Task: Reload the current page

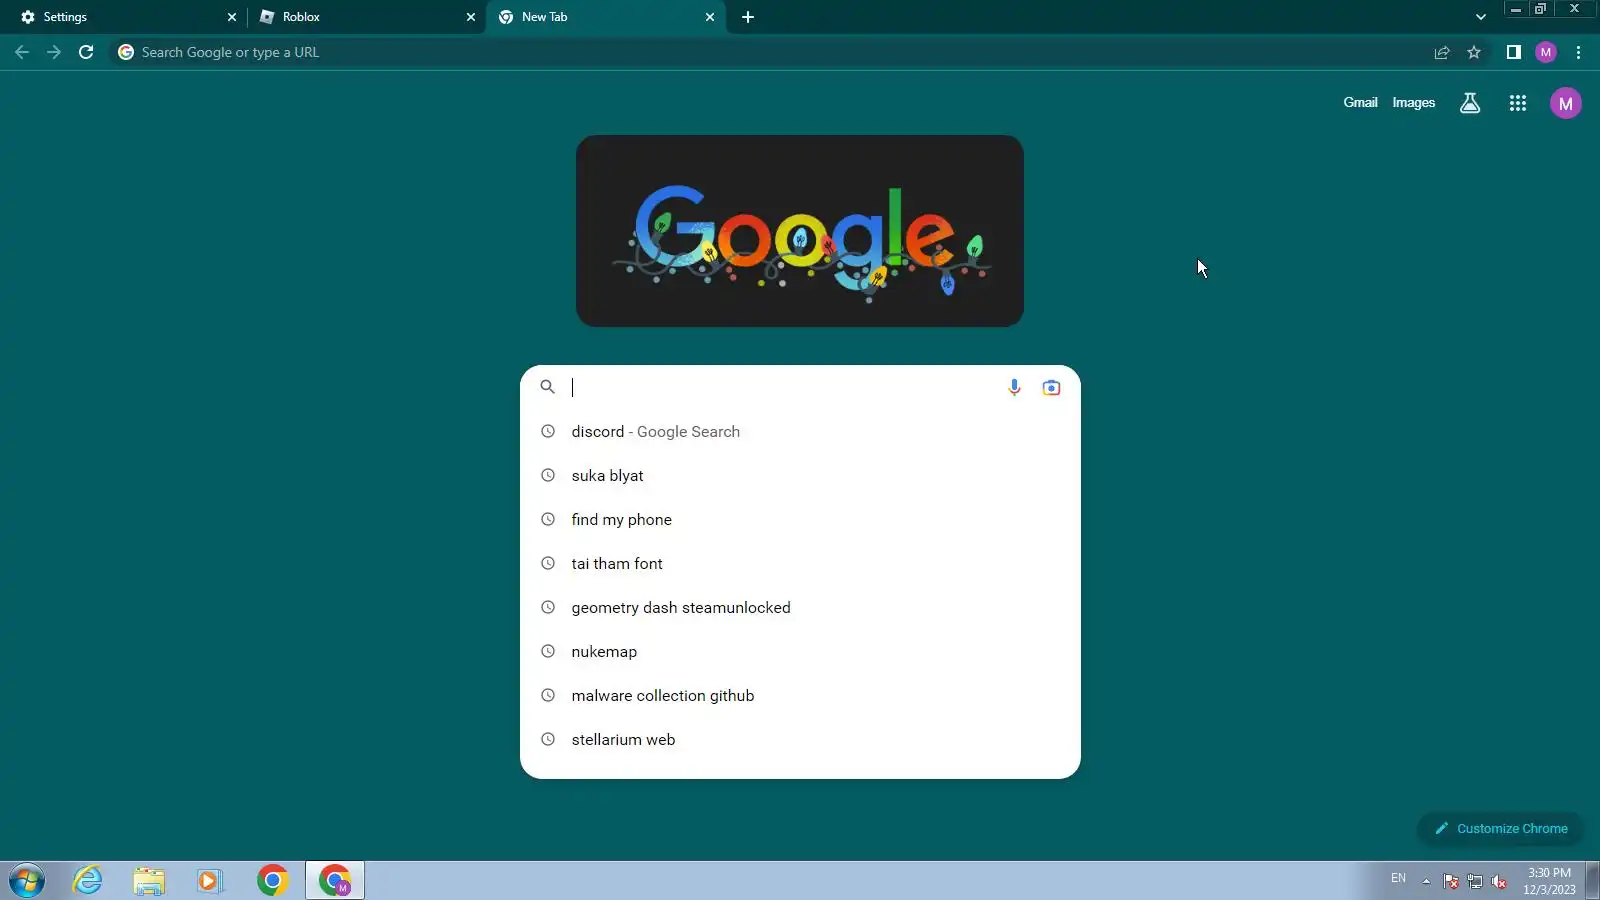Action: coord(86,52)
